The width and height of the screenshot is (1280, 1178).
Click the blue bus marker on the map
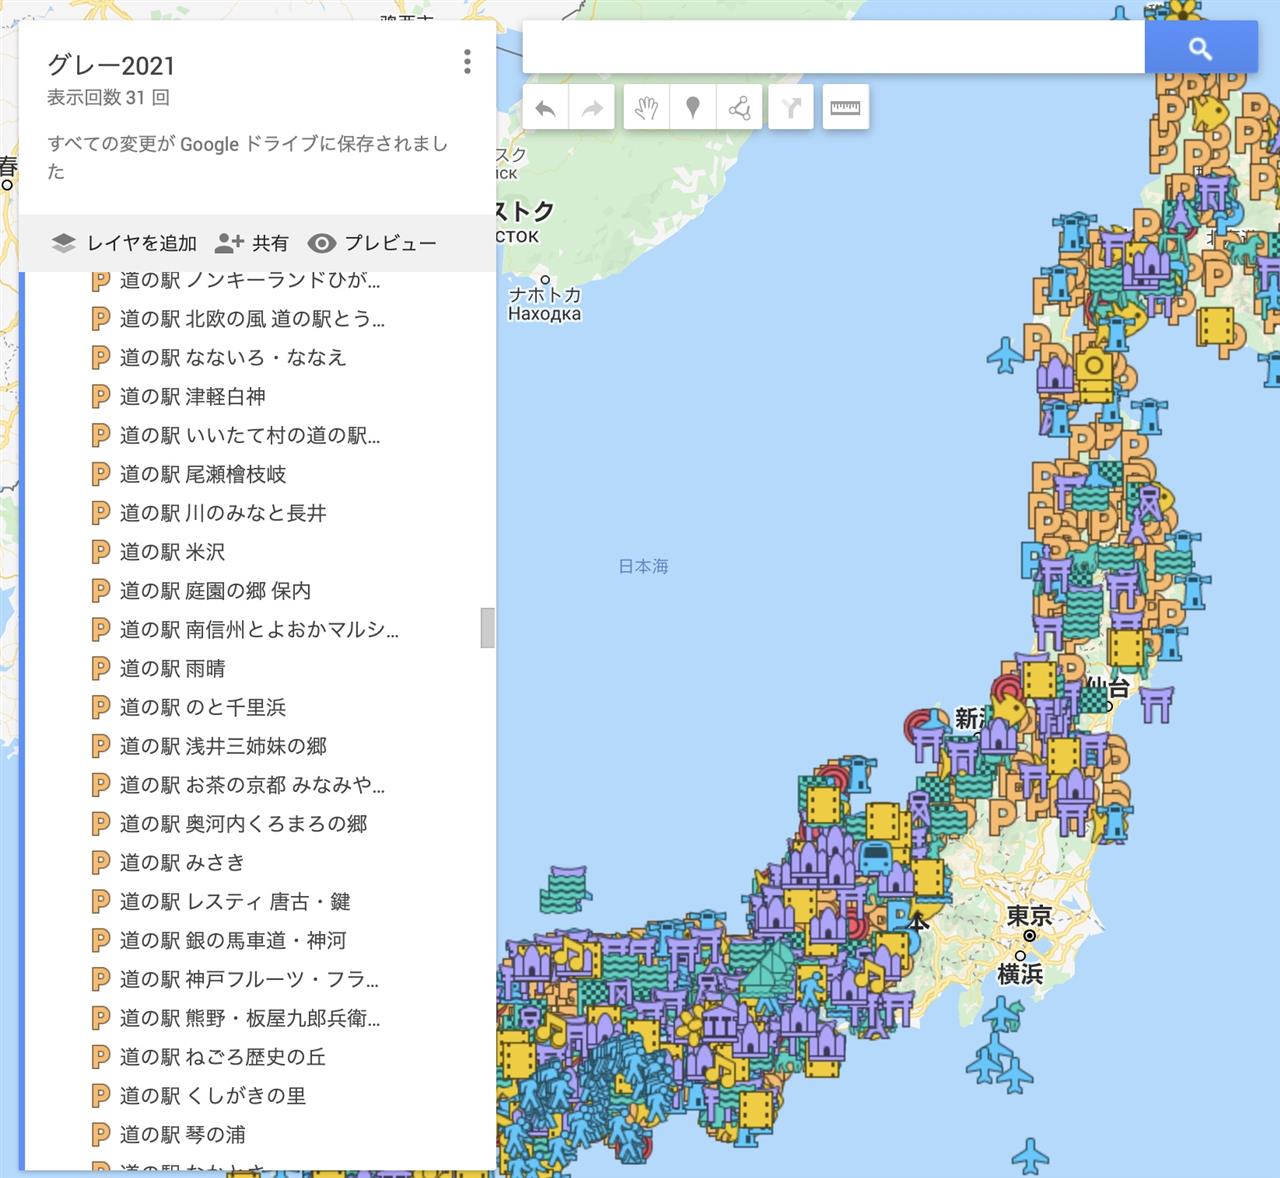click(x=875, y=858)
